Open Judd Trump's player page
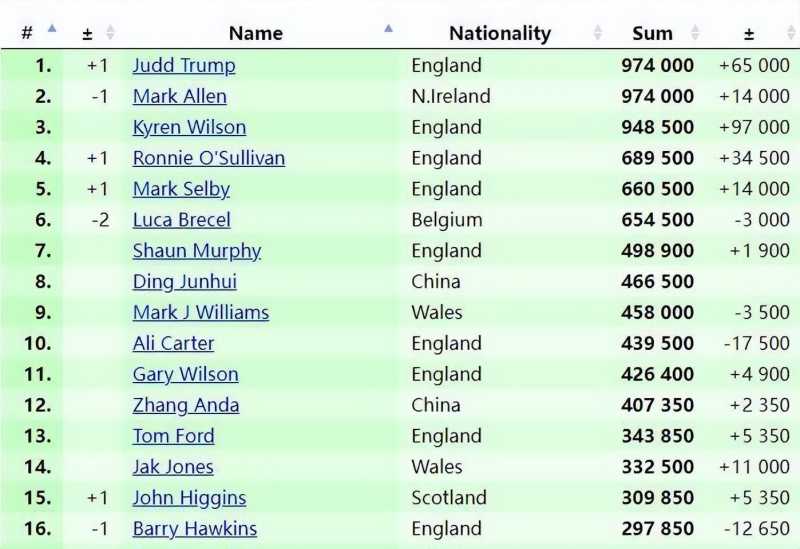This screenshot has height=549, width=800. pos(184,66)
